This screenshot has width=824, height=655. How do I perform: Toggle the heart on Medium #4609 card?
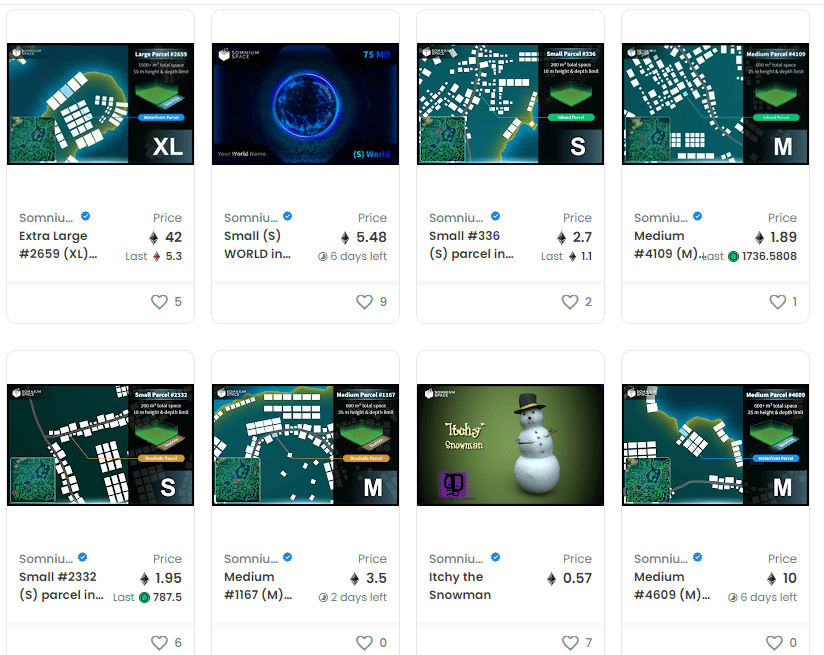tap(772, 643)
